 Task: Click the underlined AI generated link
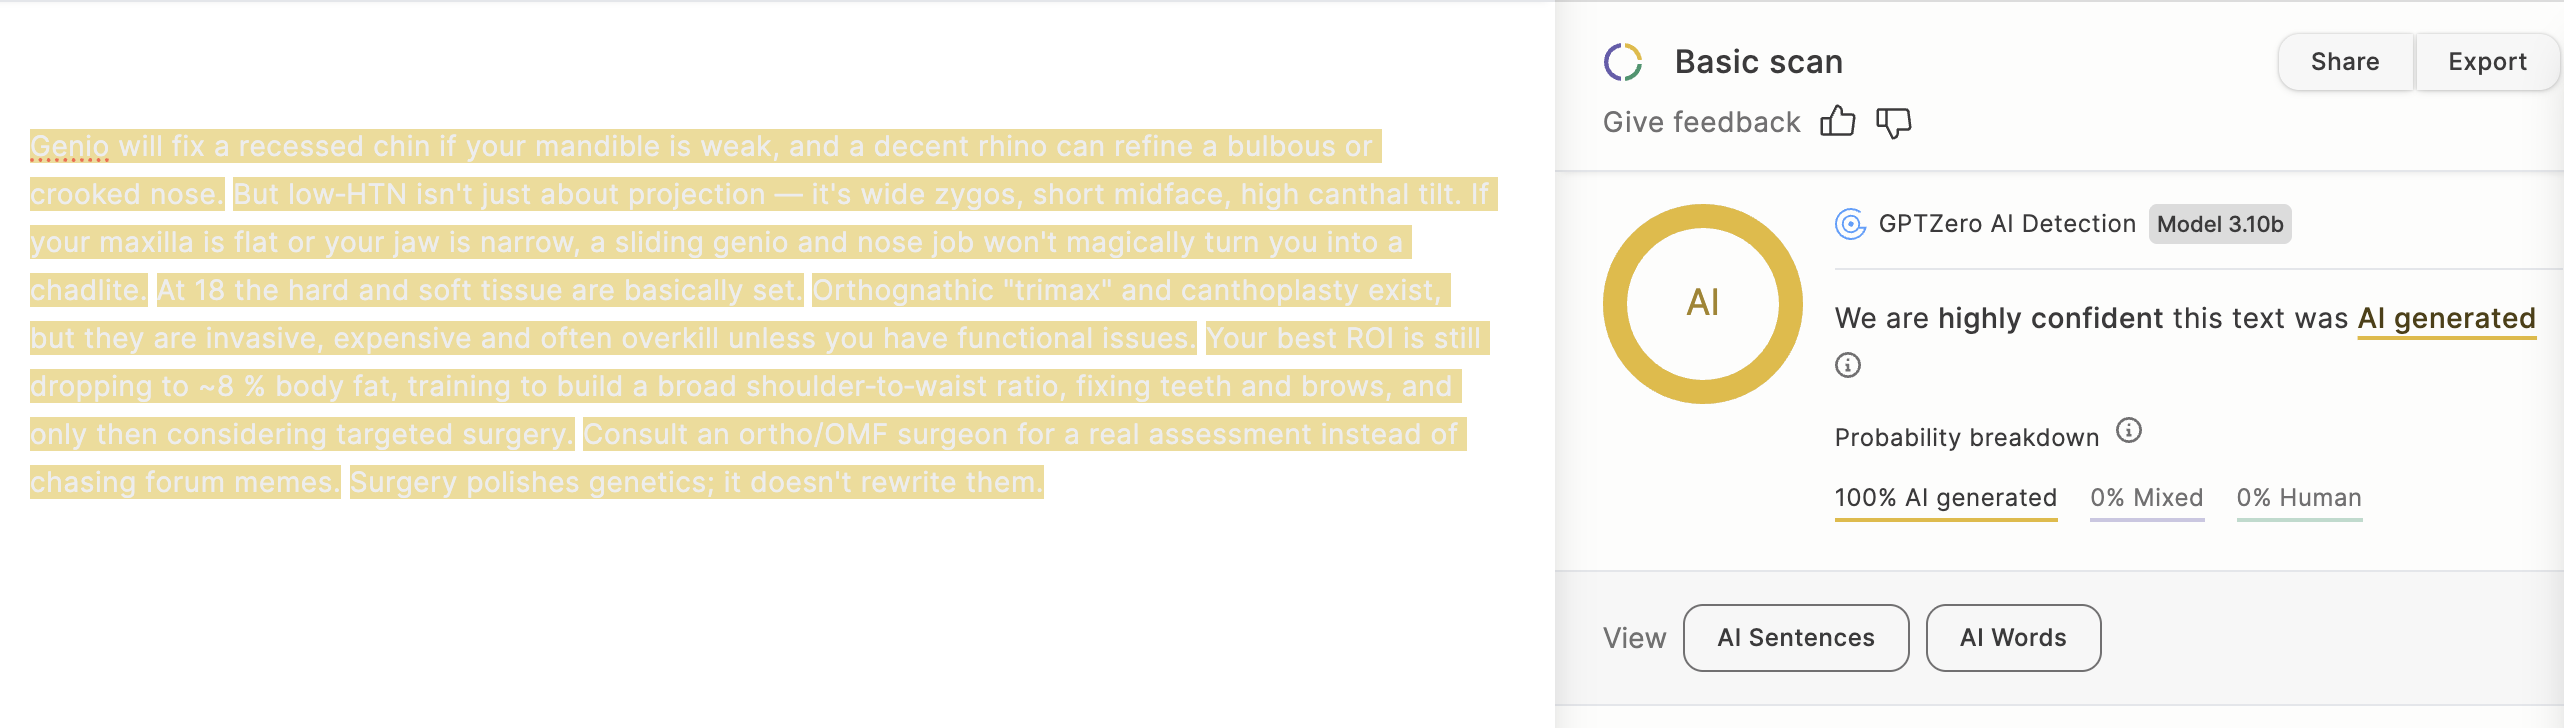2446,319
